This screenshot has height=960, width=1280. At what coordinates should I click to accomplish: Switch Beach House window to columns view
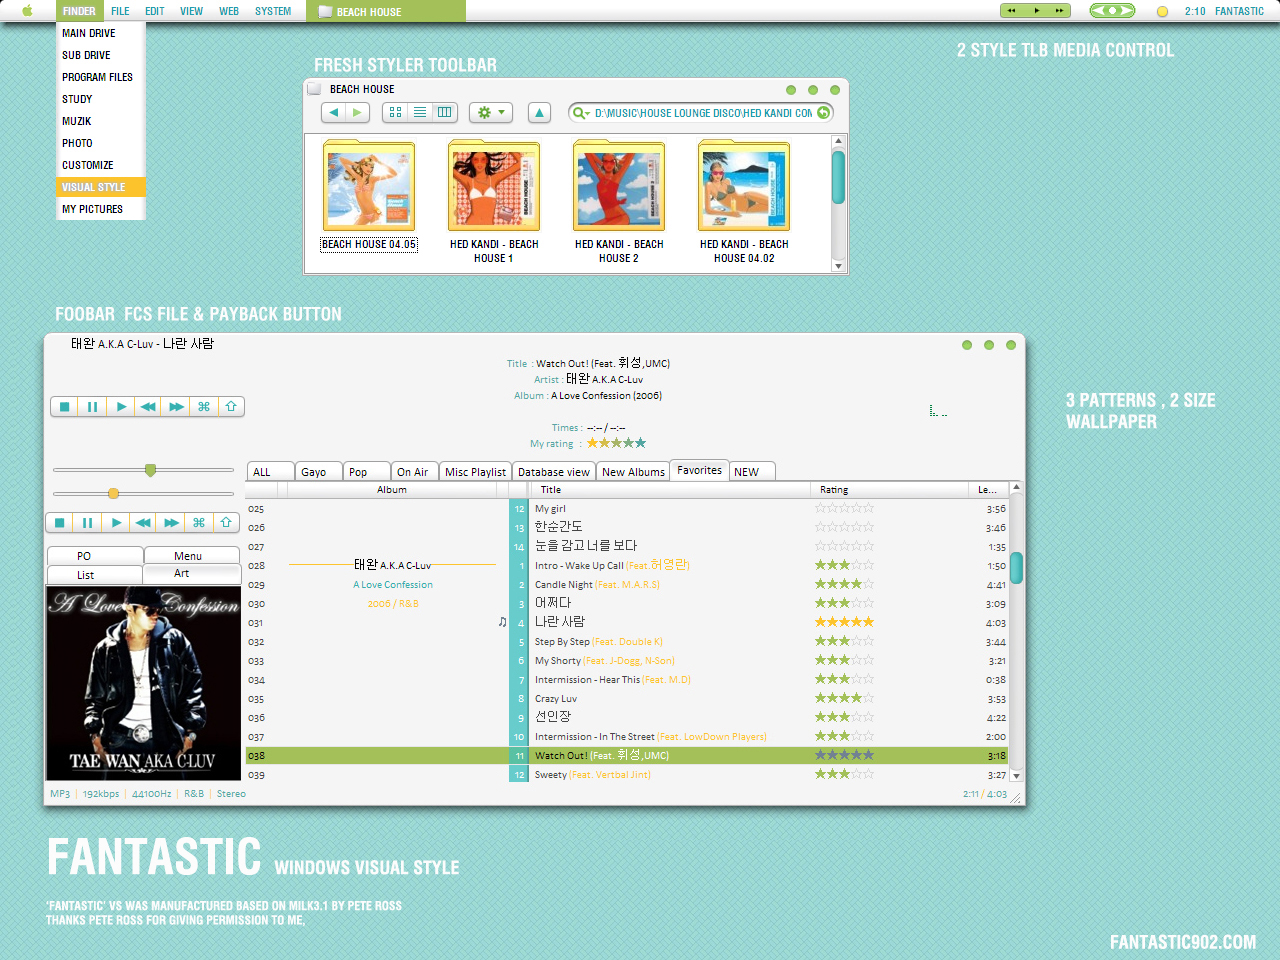(445, 113)
